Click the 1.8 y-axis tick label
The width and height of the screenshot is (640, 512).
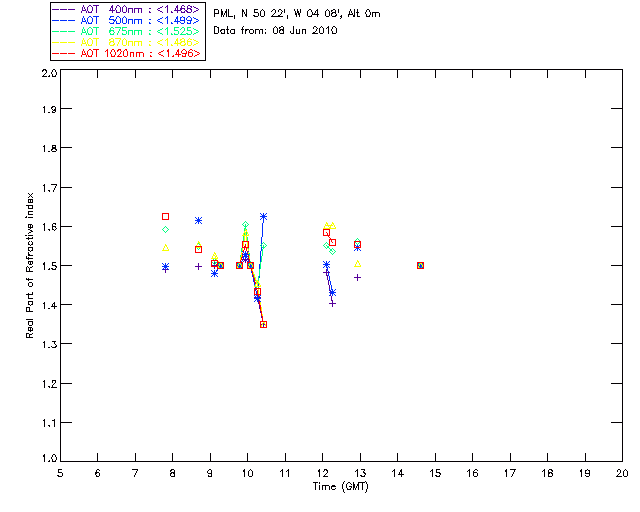[x=49, y=148]
